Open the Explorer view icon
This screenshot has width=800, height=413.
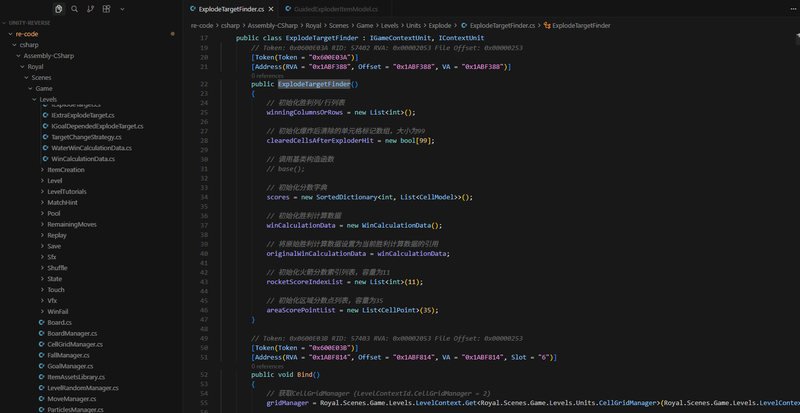pyautogui.click(x=59, y=9)
